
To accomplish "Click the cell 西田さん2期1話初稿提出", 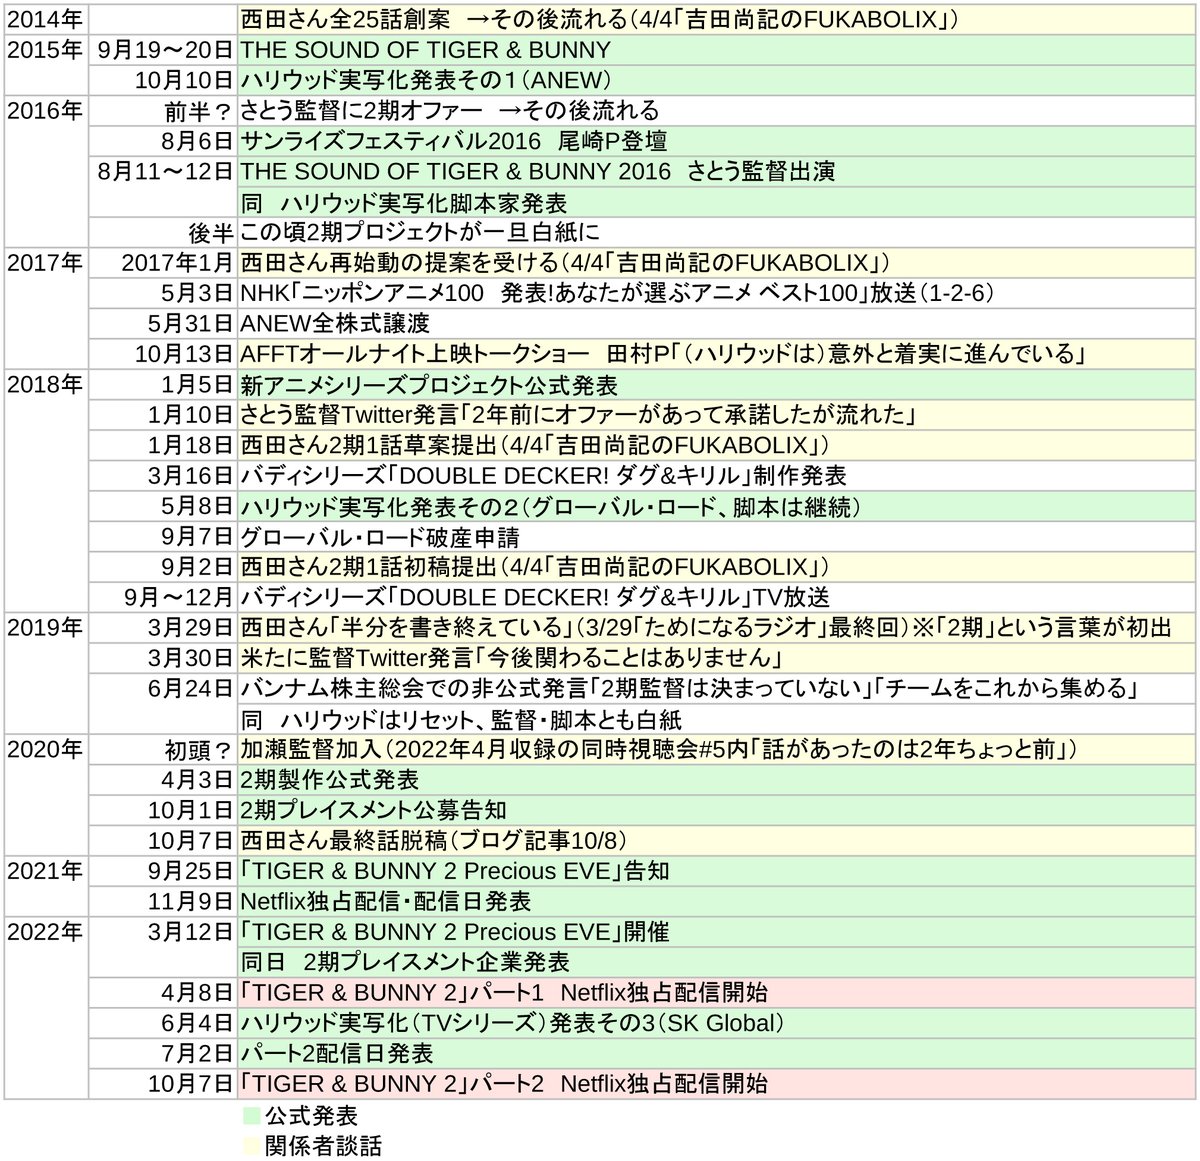I will click(x=717, y=567).
